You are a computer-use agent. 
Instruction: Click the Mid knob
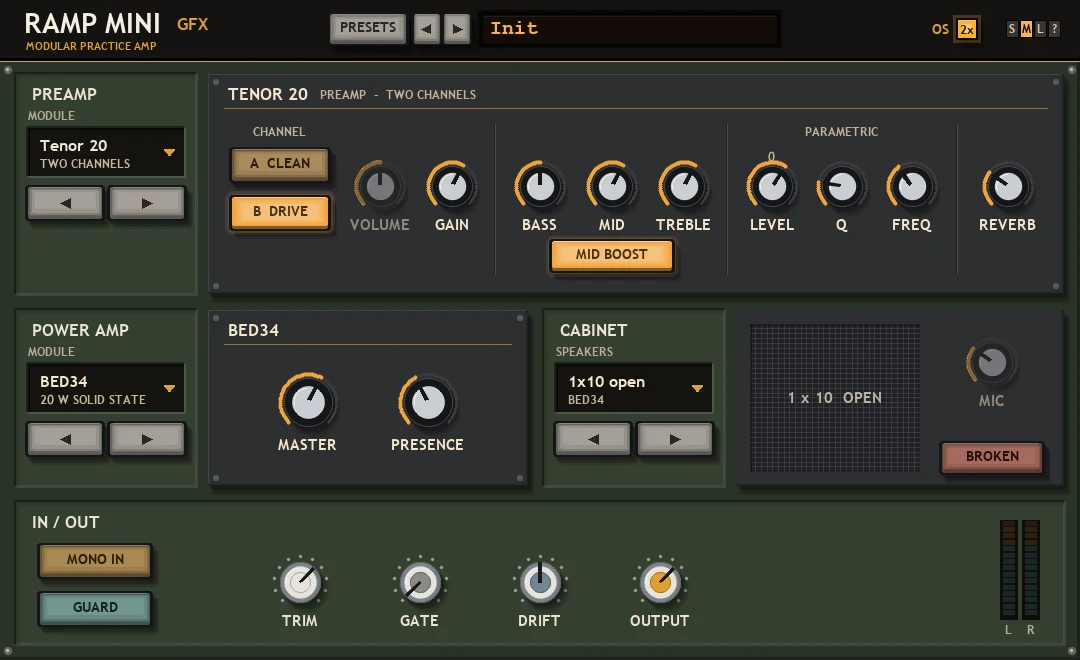612,186
